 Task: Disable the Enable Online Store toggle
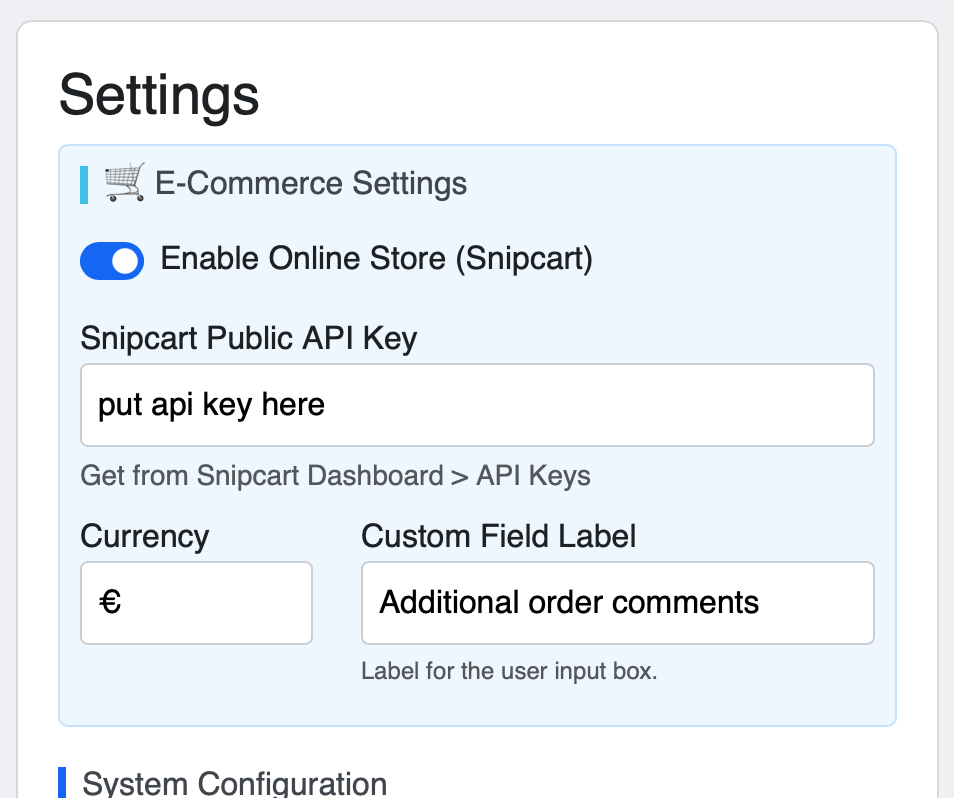pos(112,260)
